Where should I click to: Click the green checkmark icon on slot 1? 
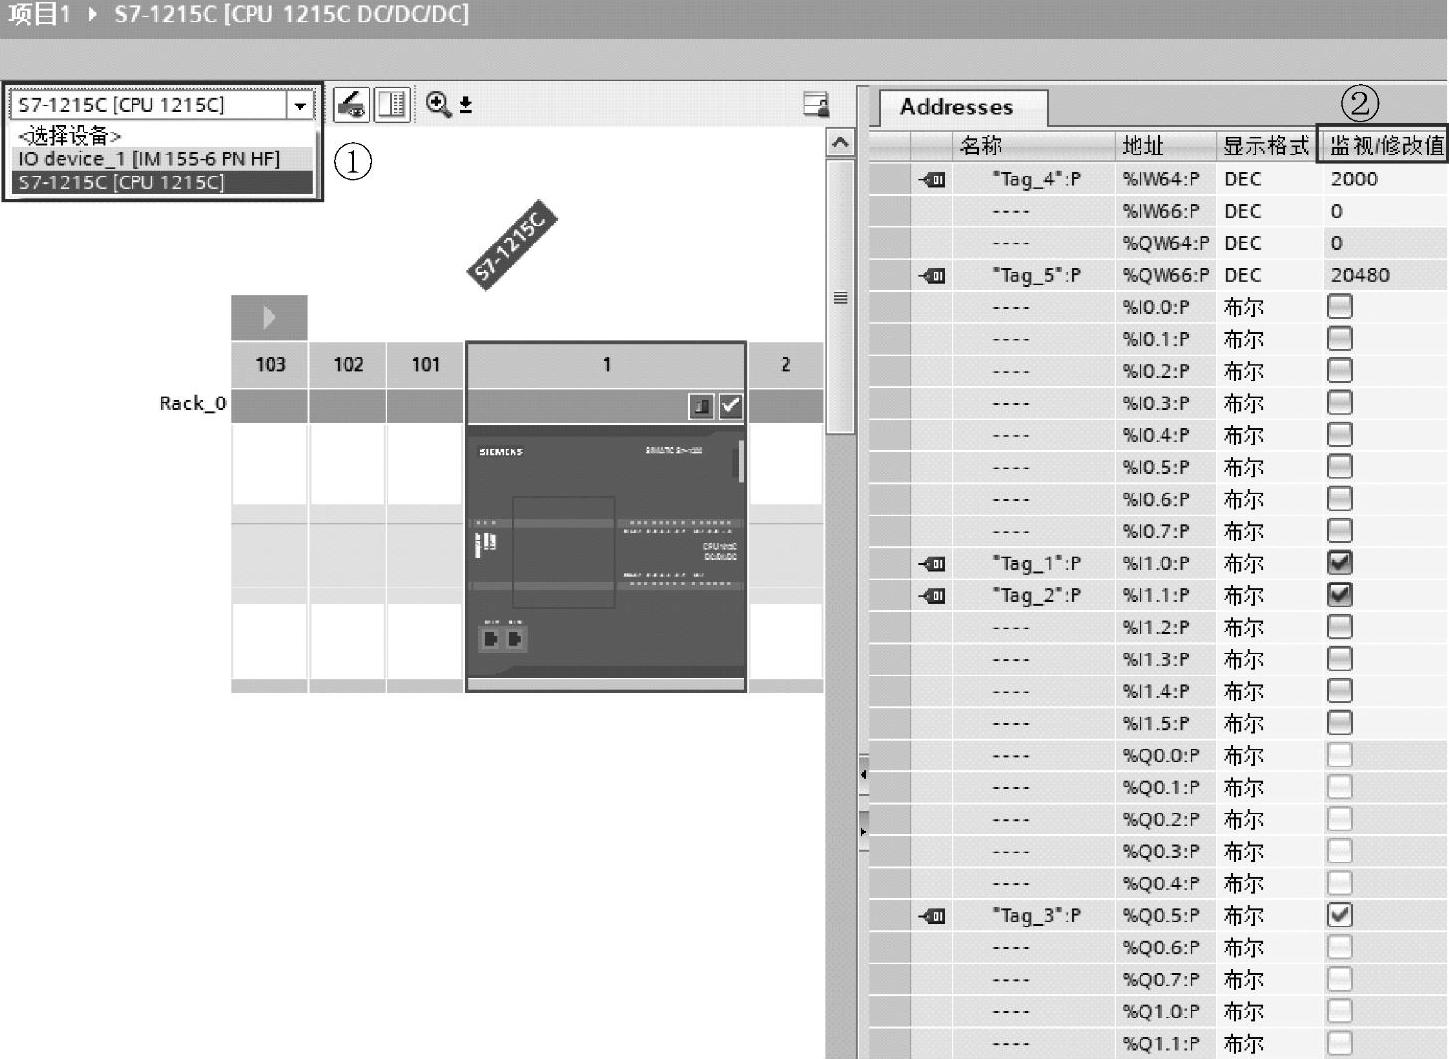point(731,406)
